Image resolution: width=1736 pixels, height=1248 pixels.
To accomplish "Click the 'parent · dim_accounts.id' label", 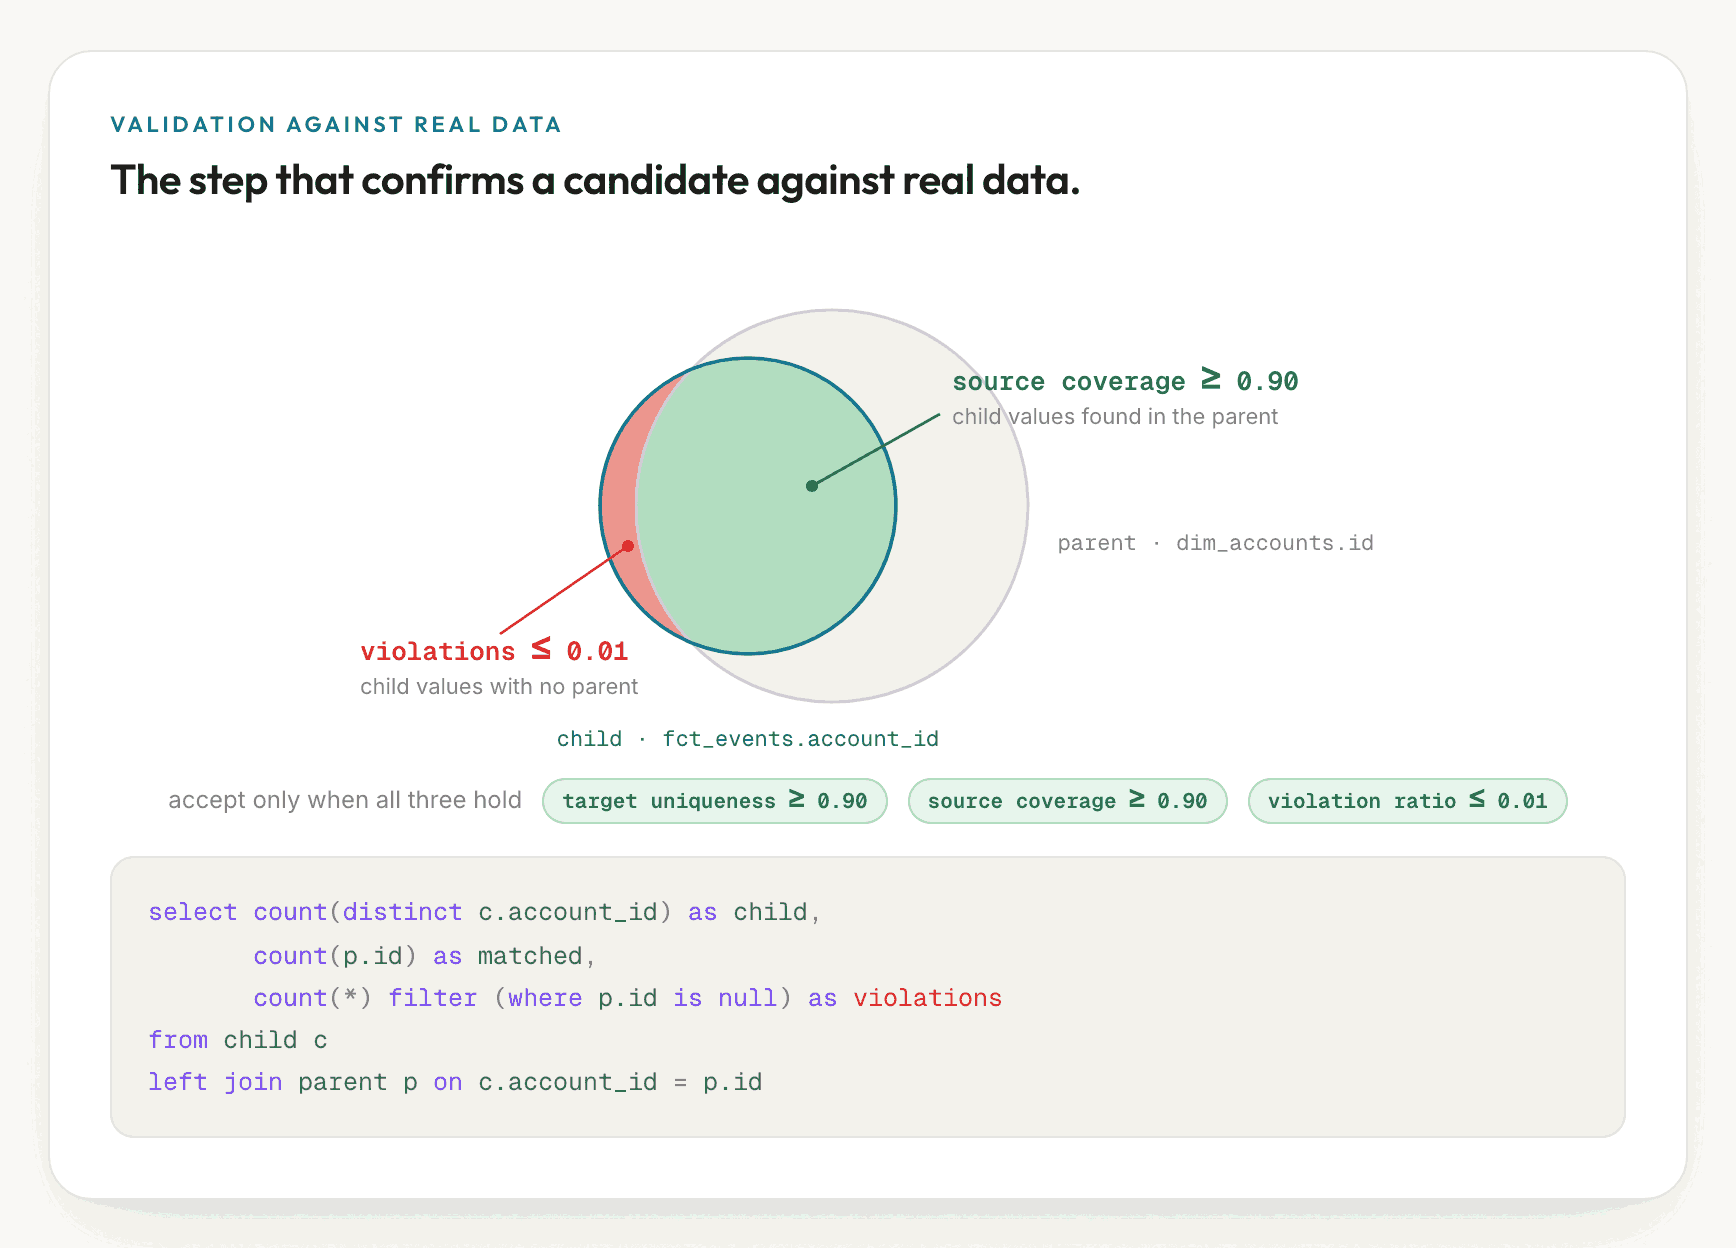I will click(1215, 543).
